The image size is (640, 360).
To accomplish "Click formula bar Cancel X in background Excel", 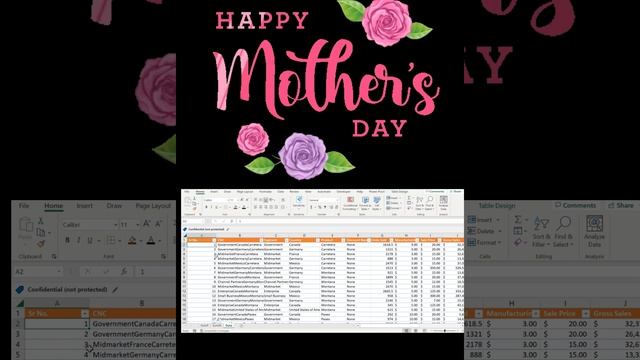I will [x=87, y=271].
